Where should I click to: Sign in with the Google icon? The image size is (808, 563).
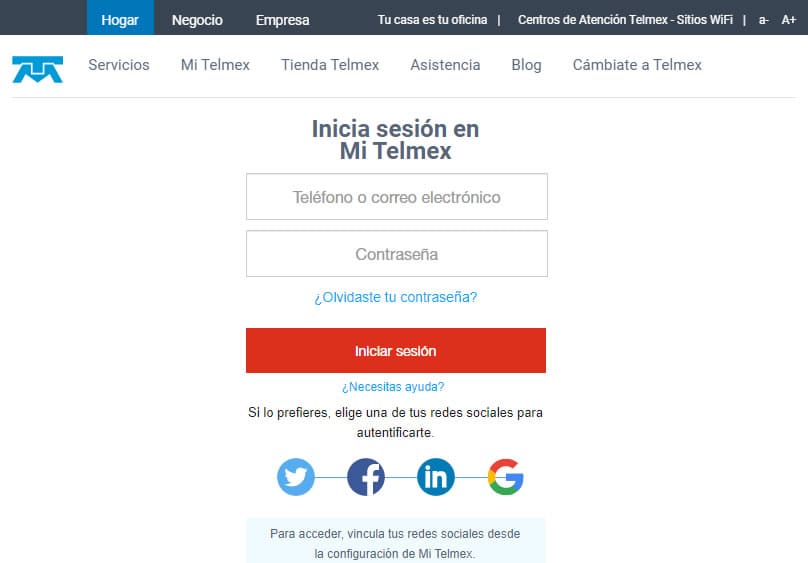click(506, 477)
